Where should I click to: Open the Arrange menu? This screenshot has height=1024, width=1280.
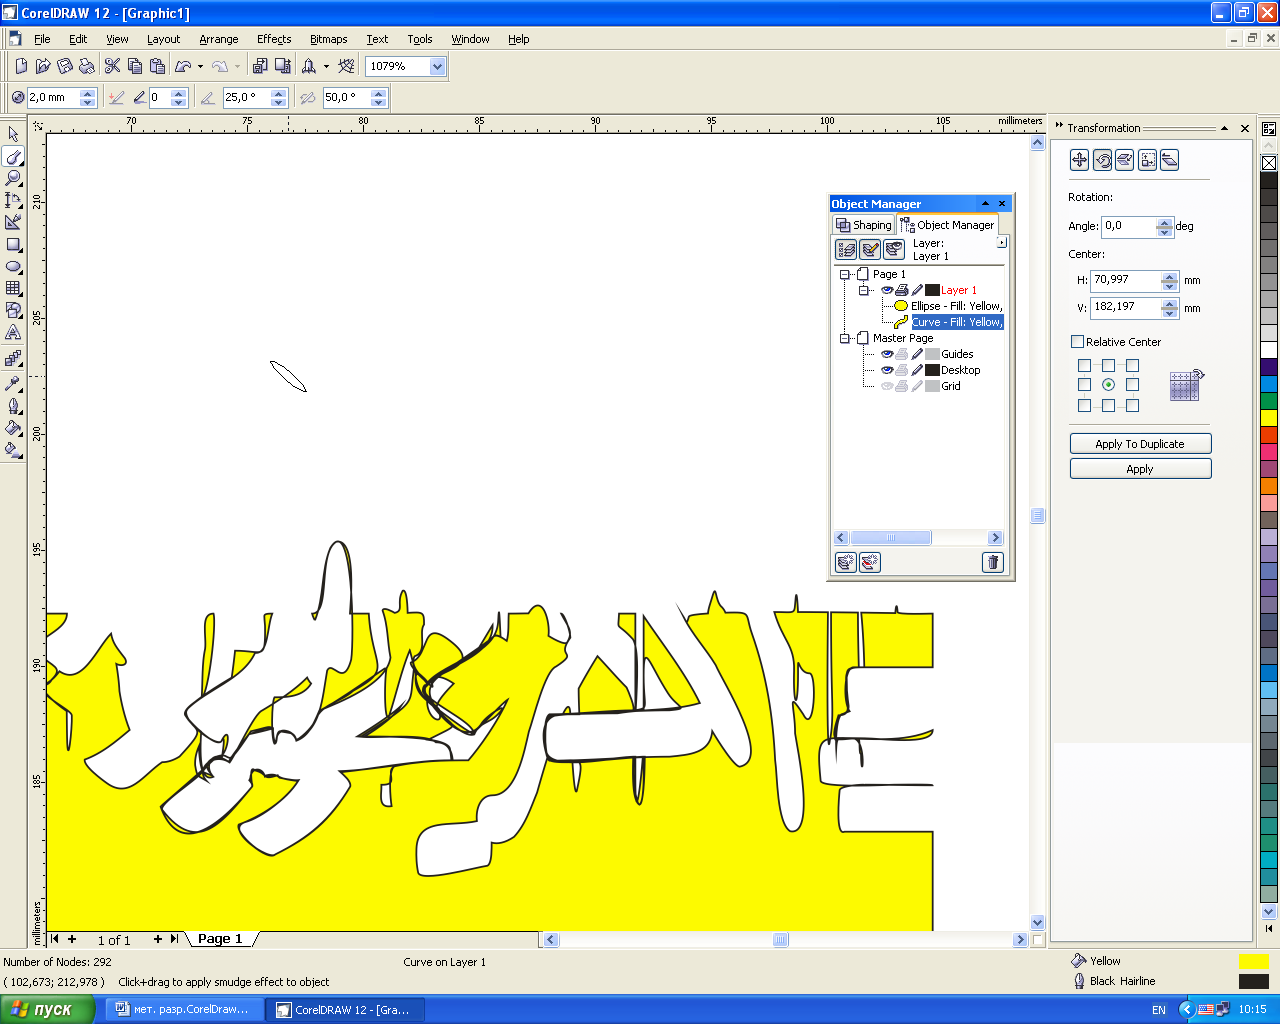tap(218, 39)
